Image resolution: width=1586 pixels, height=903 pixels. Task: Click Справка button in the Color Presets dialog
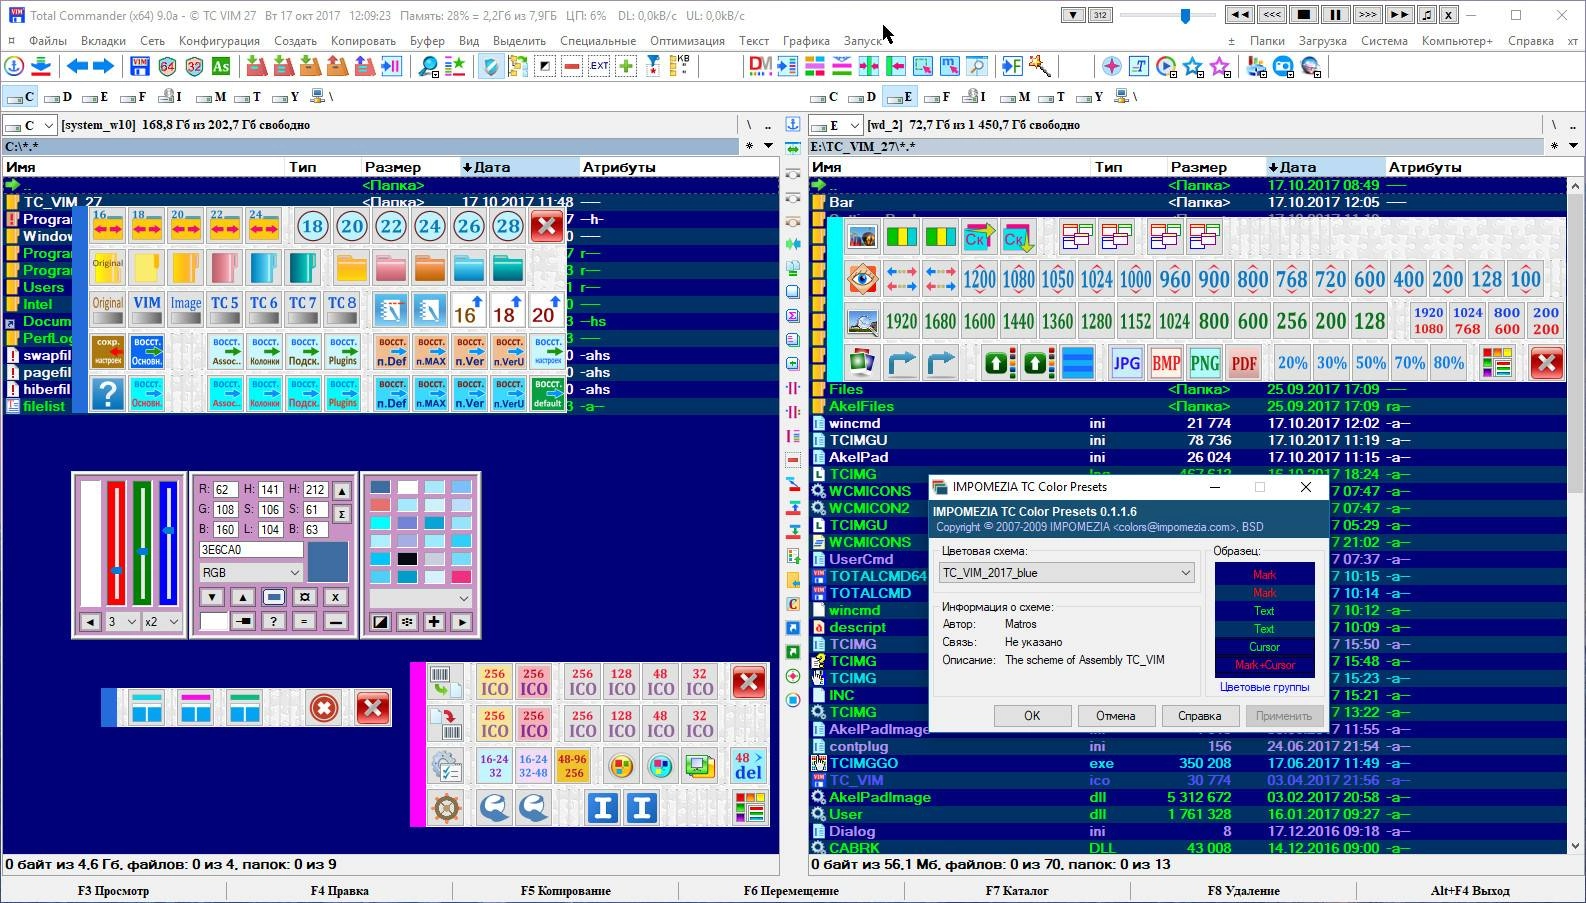1199,716
